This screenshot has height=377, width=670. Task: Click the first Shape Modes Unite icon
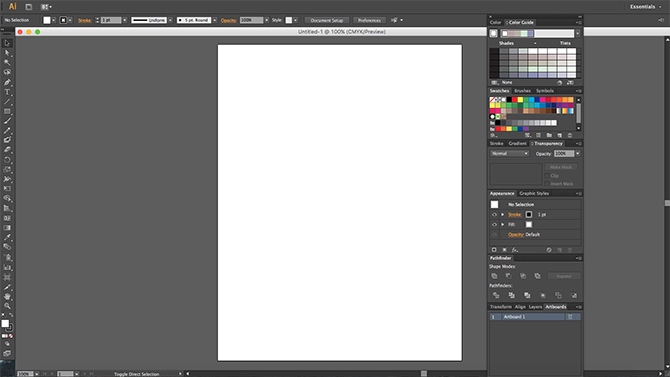coord(494,276)
